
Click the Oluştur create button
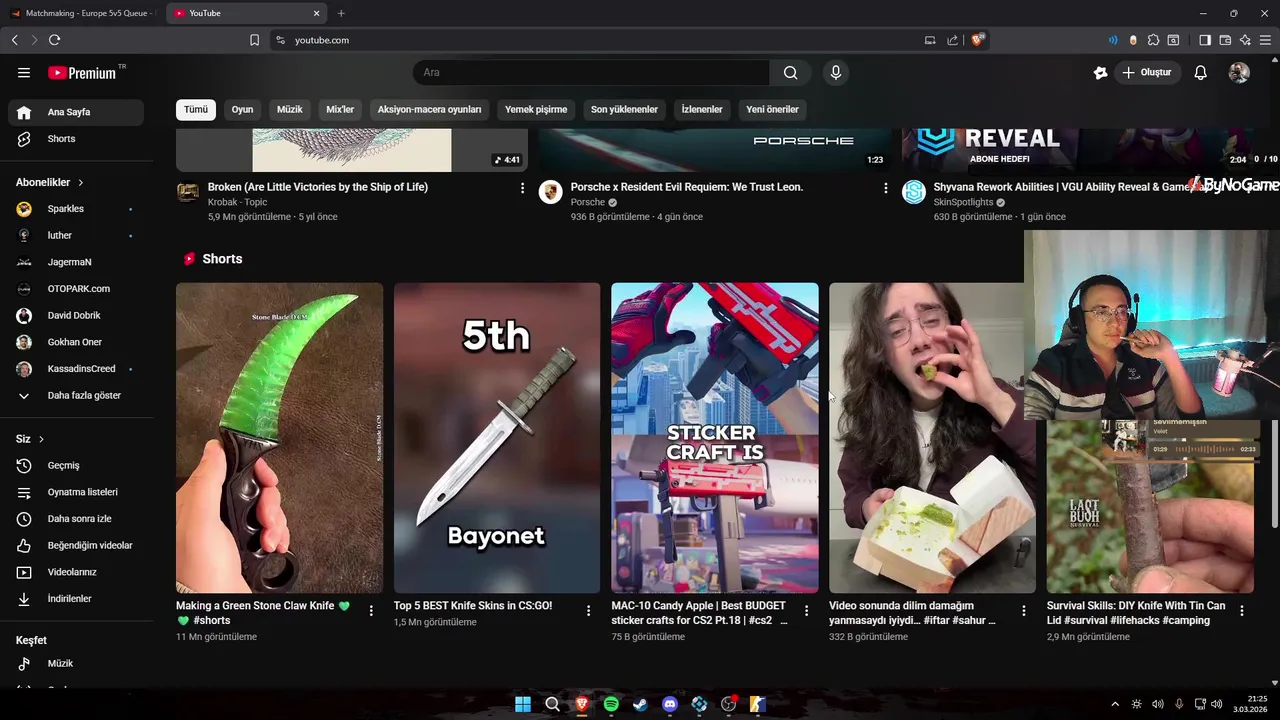pos(1146,72)
